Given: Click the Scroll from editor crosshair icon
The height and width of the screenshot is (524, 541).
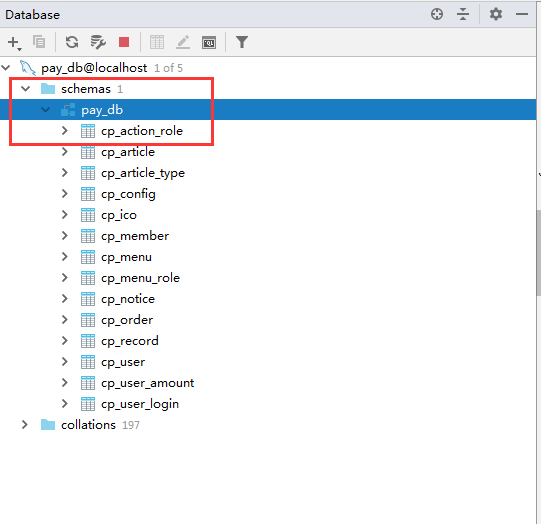Looking at the screenshot, I should click(x=437, y=14).
